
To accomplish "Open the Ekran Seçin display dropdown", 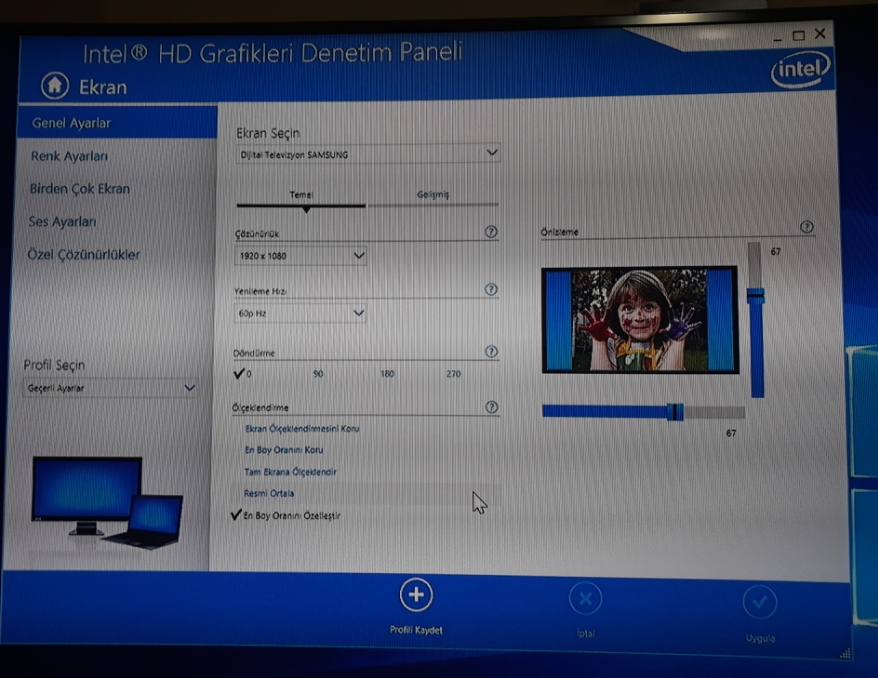I will [367, 153].
